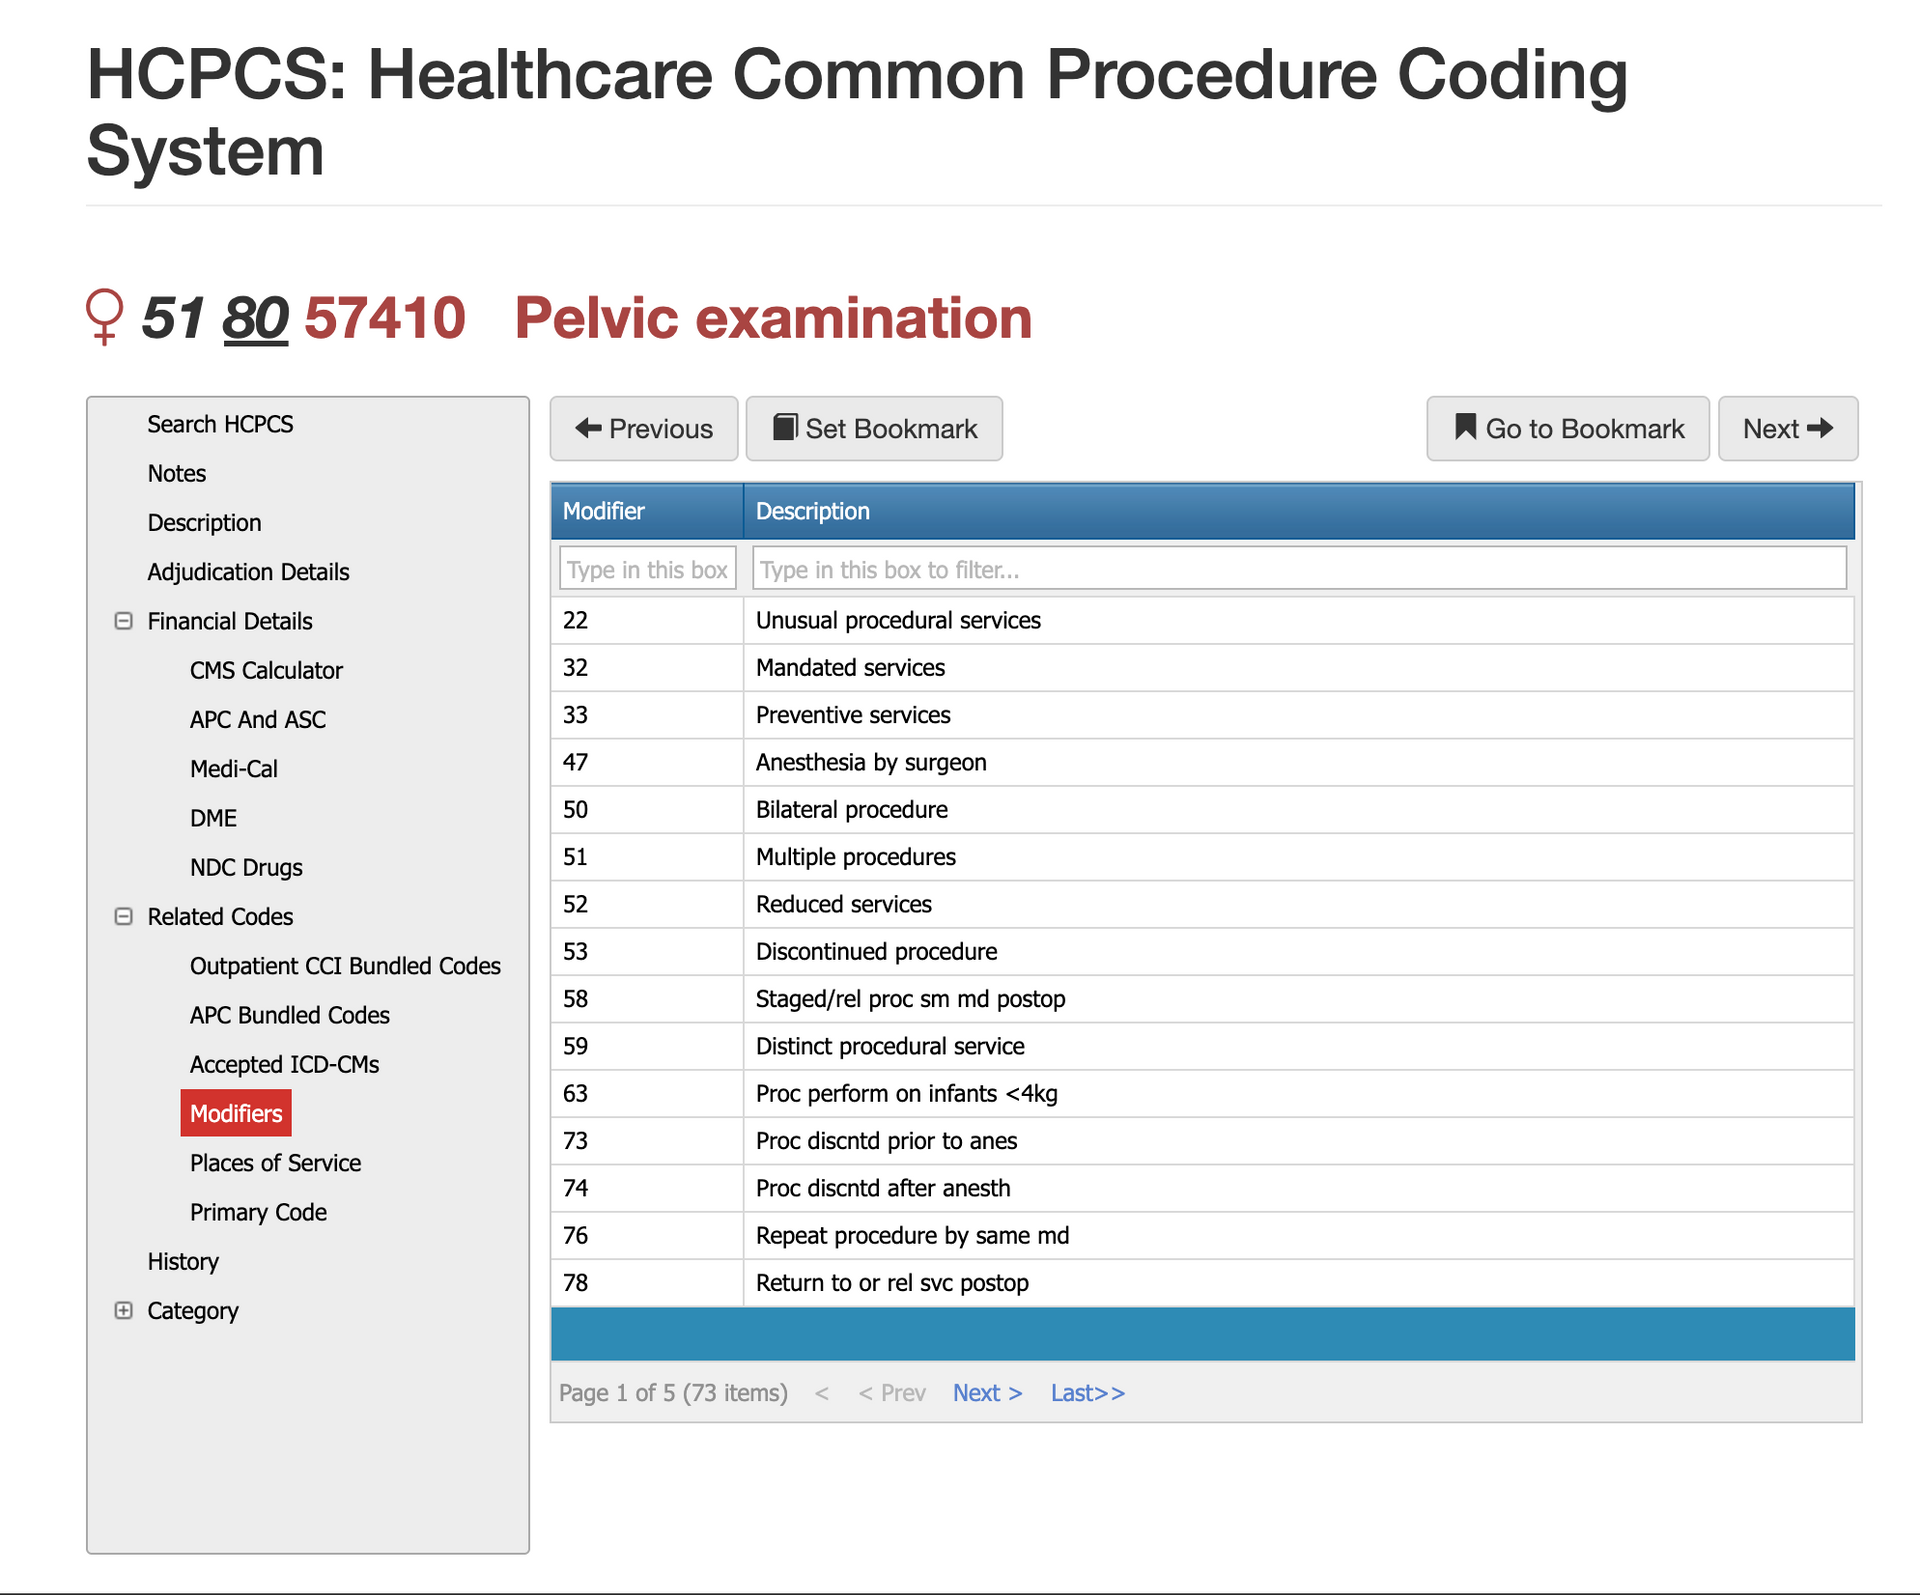Collapse the Financial Details tree node
The image size is (1920, 1595).
click(124, 621)
